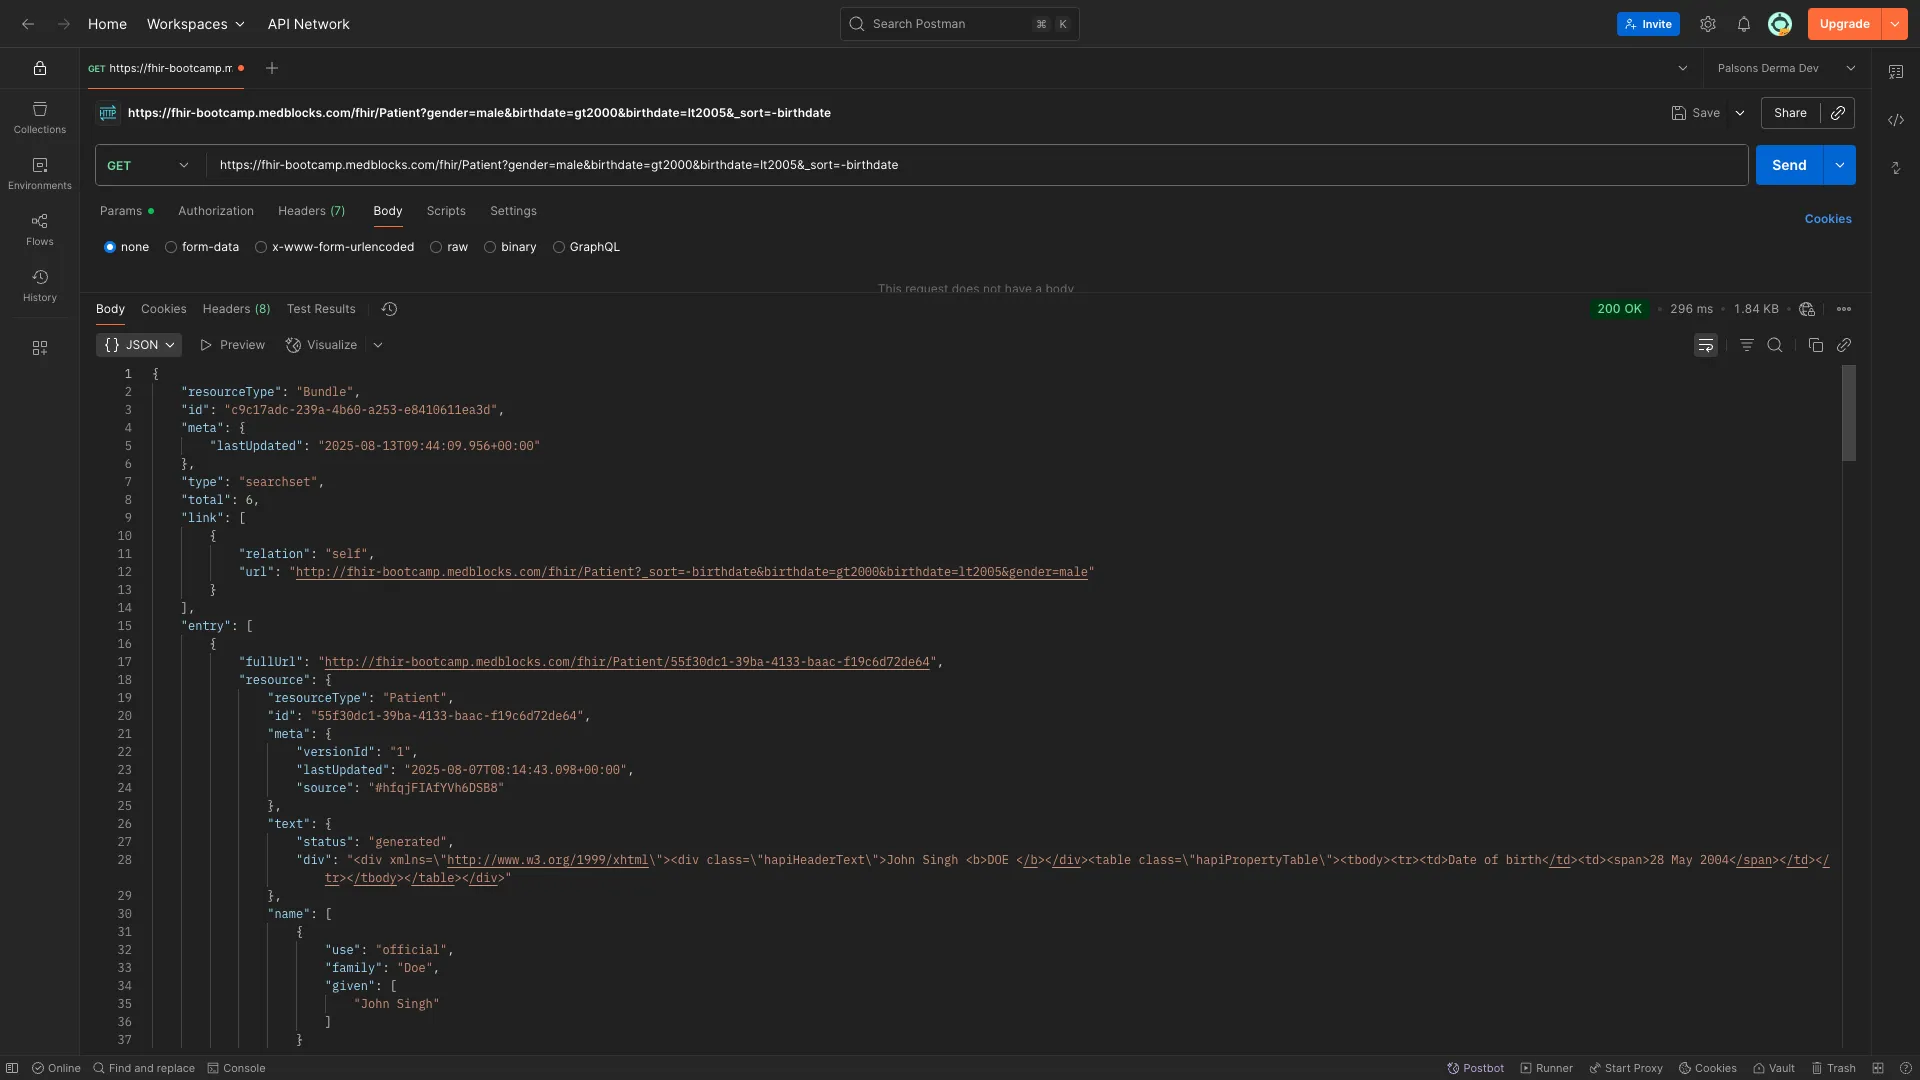
Task: Open the notifications bell
Action: [x=1744, y=24]
